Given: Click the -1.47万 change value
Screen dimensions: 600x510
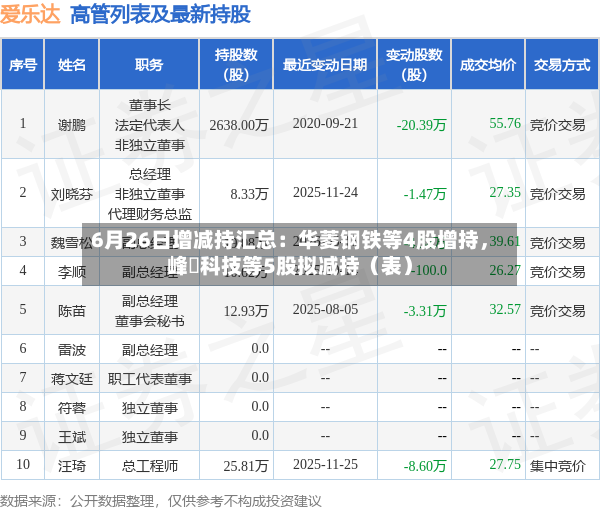Looking at the screenshot, I should point(425,194).
